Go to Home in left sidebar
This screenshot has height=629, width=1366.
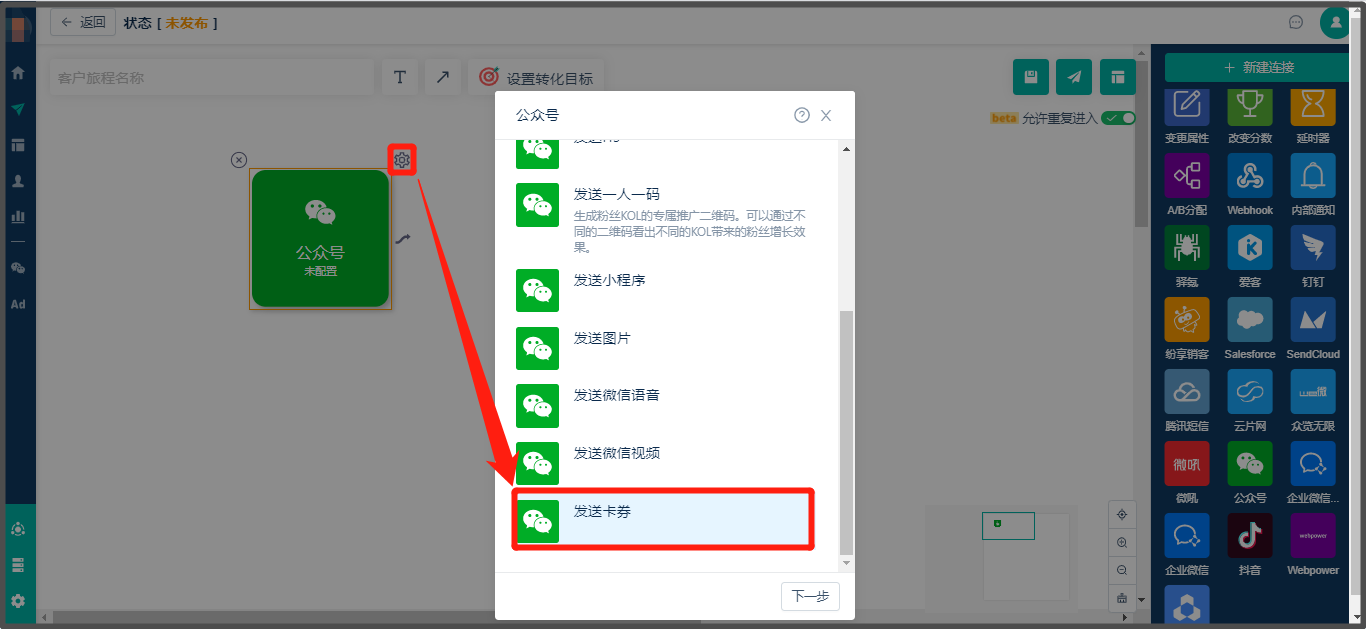pos(18,73)
